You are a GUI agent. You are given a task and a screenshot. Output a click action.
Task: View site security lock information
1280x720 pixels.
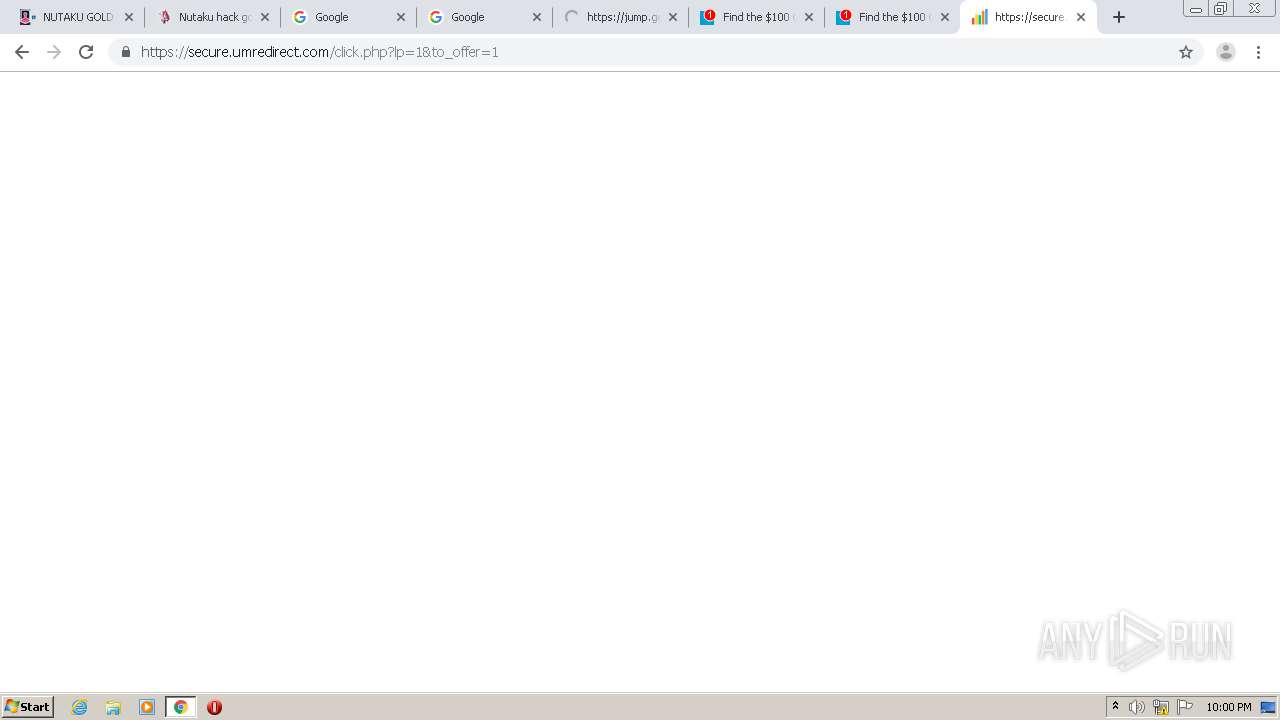pyautogui.click(x=126, y=52)
